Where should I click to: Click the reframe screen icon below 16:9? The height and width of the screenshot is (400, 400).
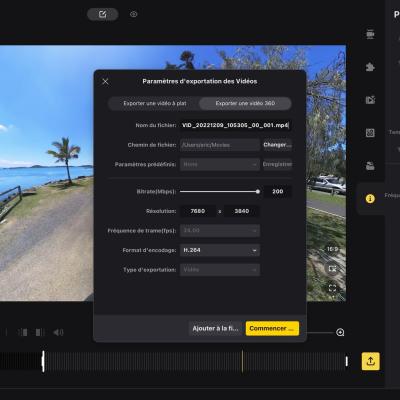click(x=332, y=269)
